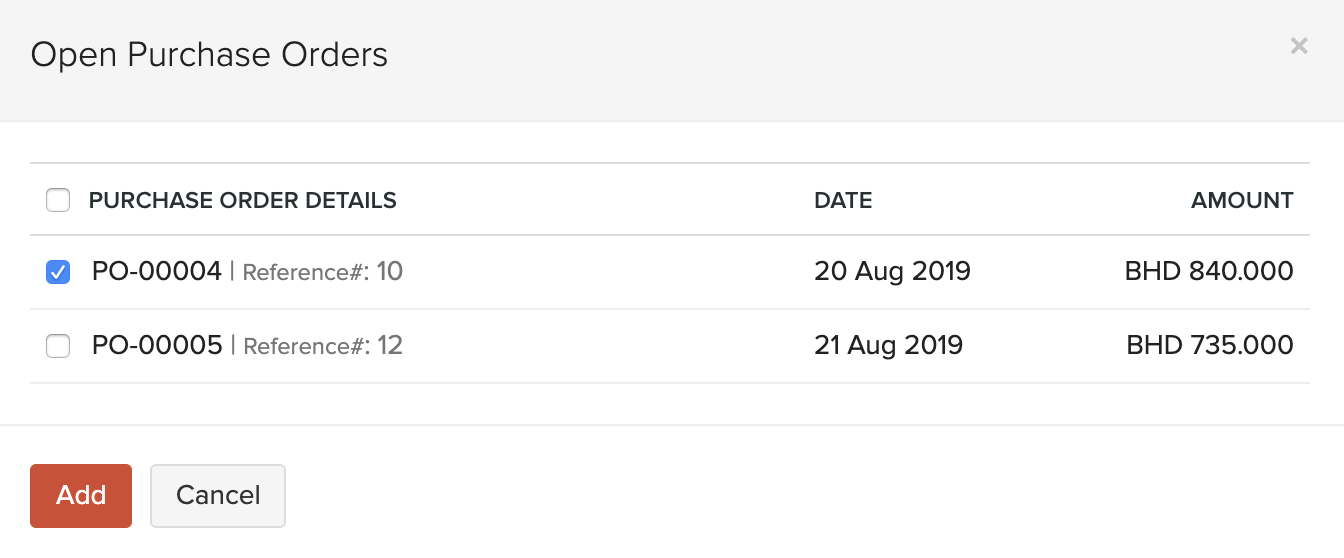The width and height of the screenshot is (1344, 558).
Task: Uncheck the PO-00004 checkbox
Action: pos(58,272)
